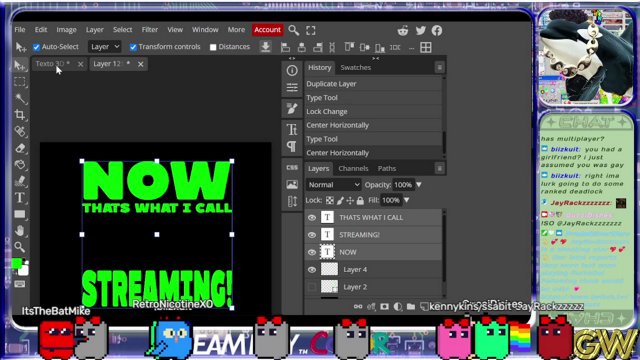
Task: Toggle lock all padlock icon
Action: (x=360, y=200)
